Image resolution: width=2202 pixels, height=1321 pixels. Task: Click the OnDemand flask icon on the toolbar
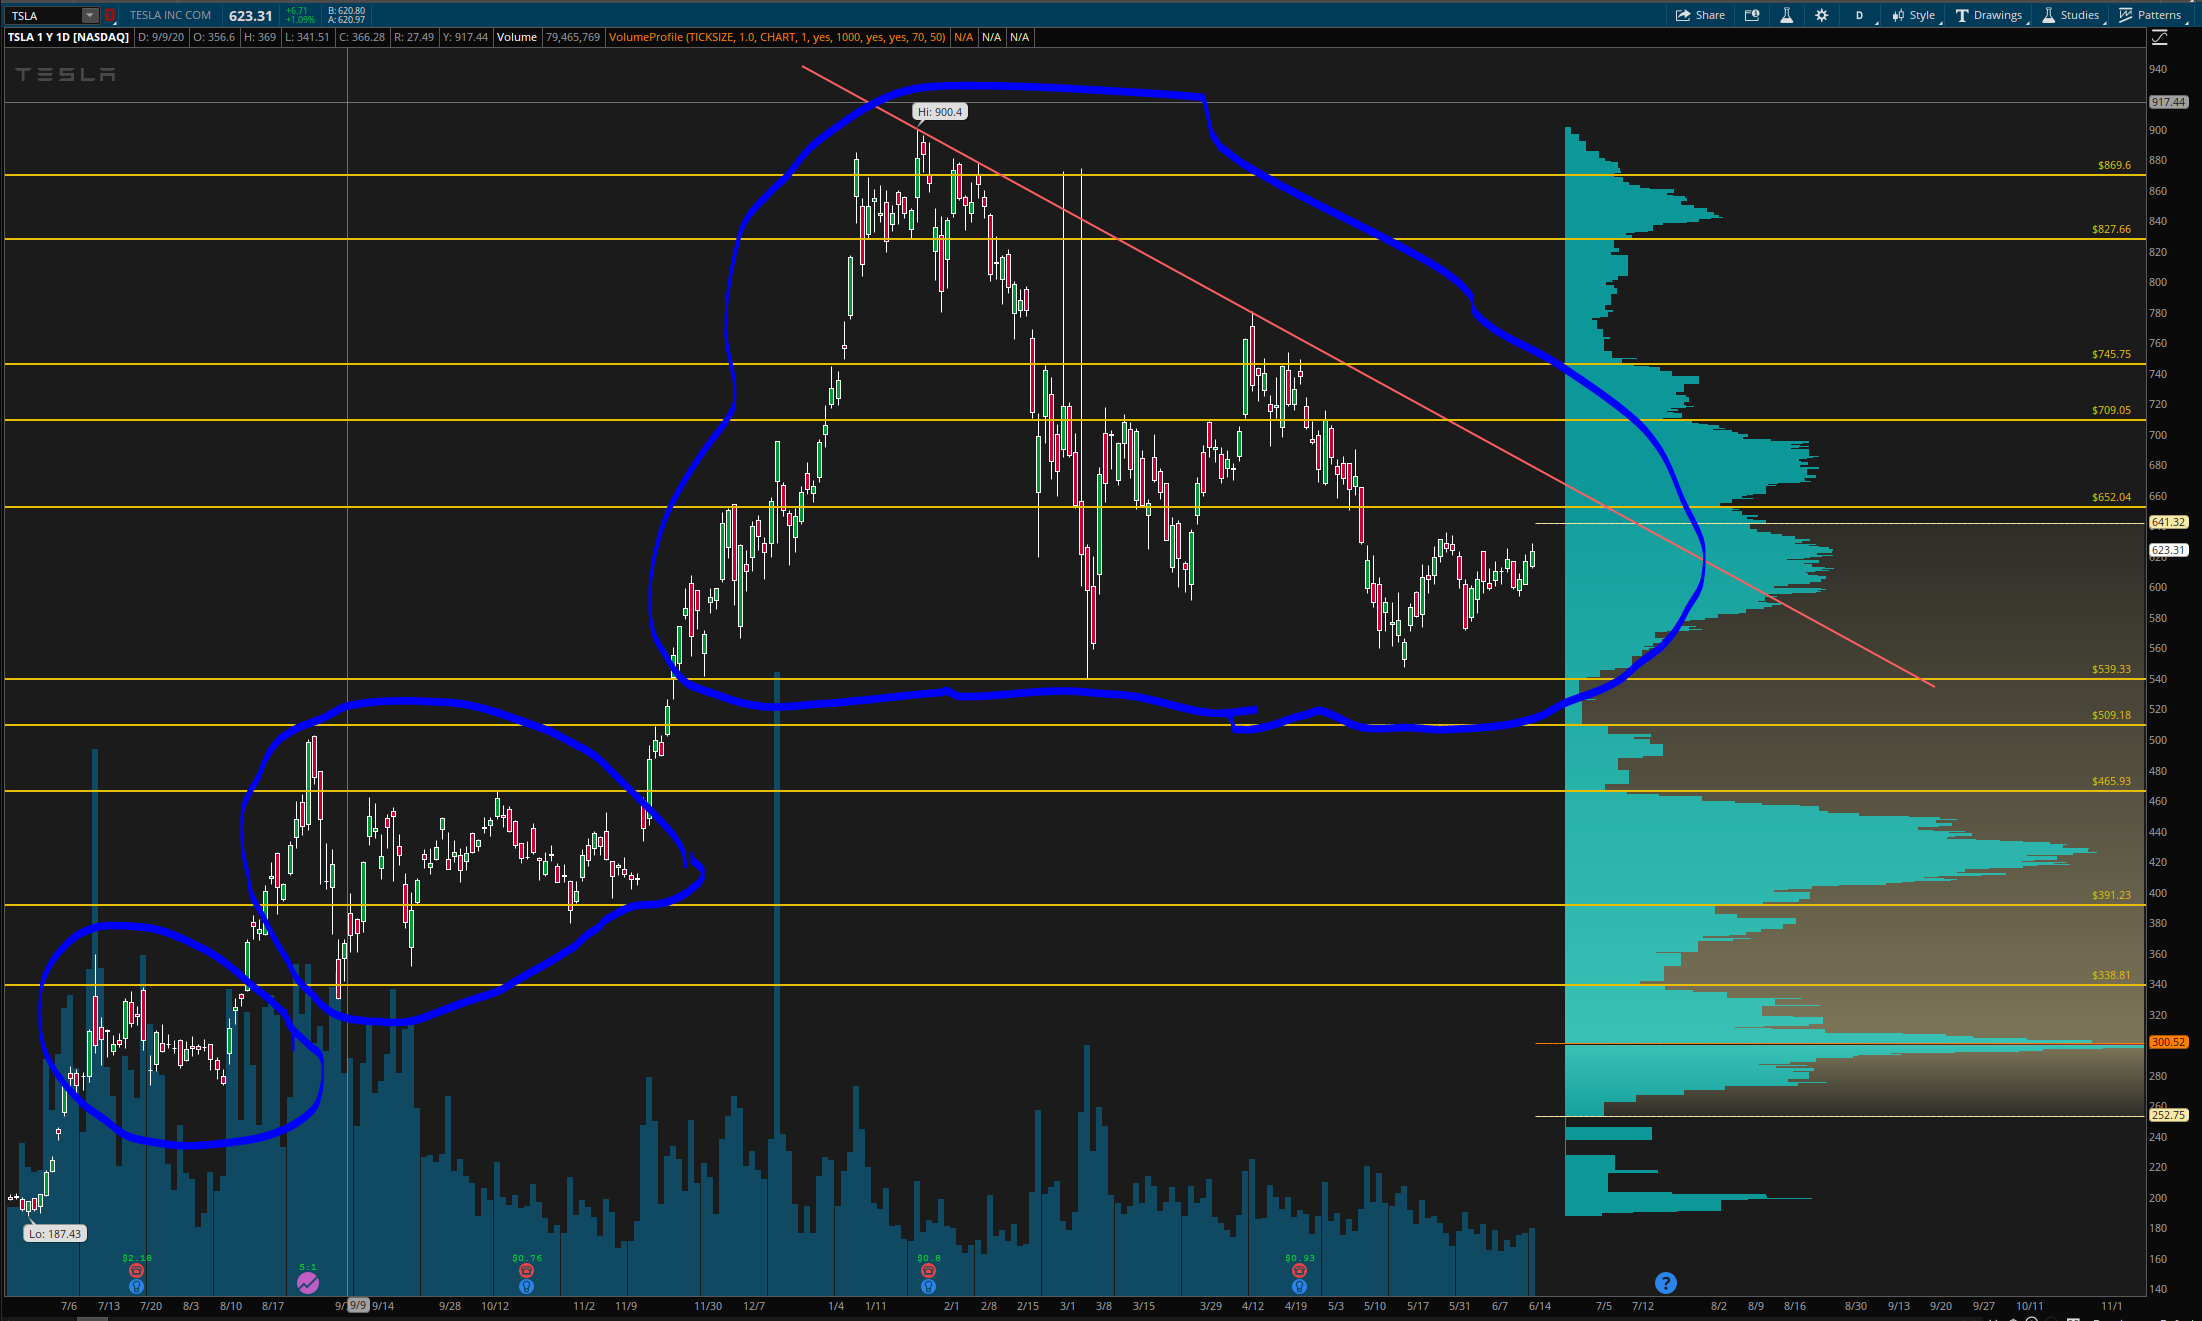pos(1787,14)
